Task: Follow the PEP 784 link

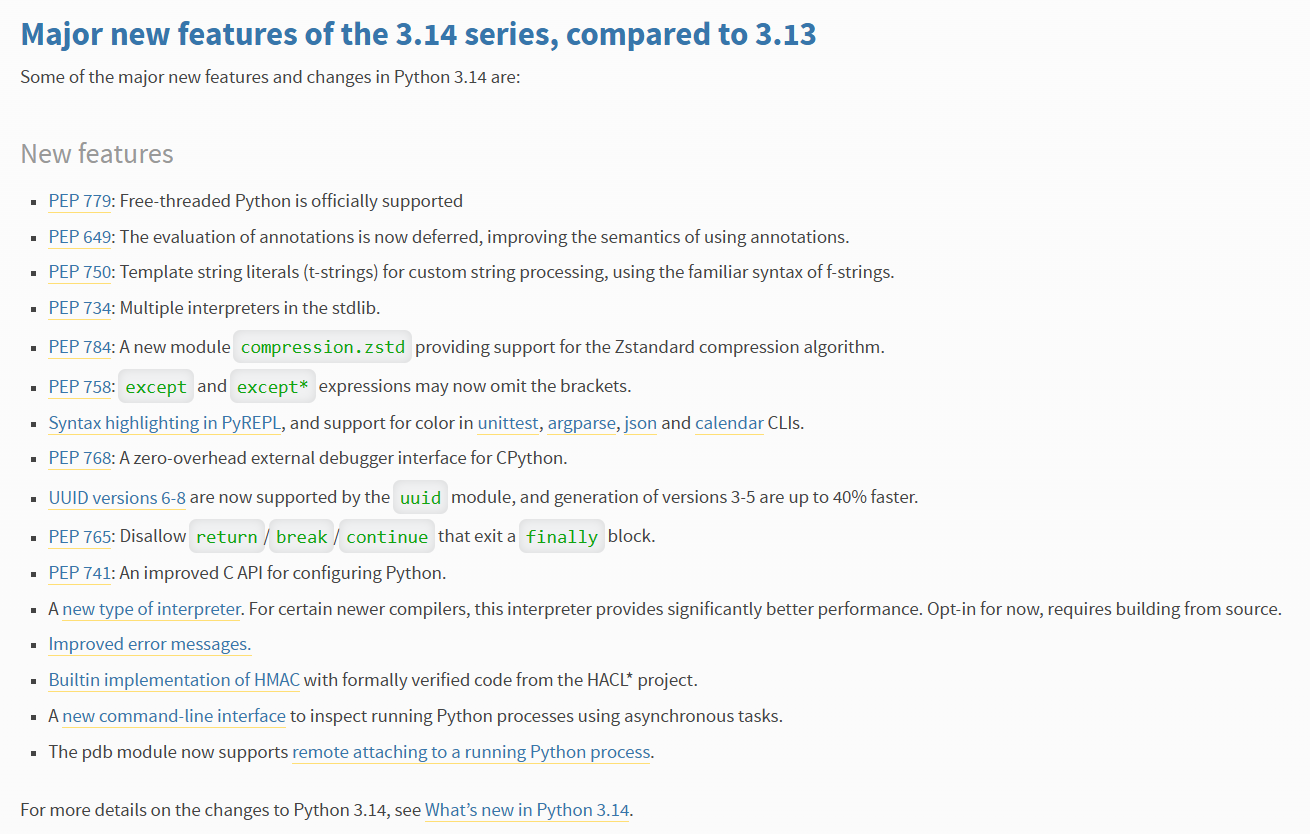Action: pyautogui.click(x=79, y=347)
